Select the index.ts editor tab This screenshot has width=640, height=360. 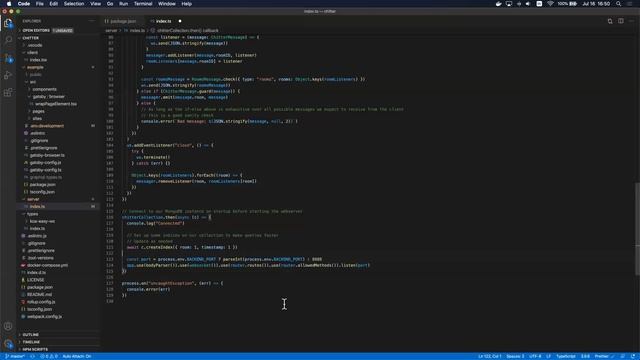pos(164,21)
